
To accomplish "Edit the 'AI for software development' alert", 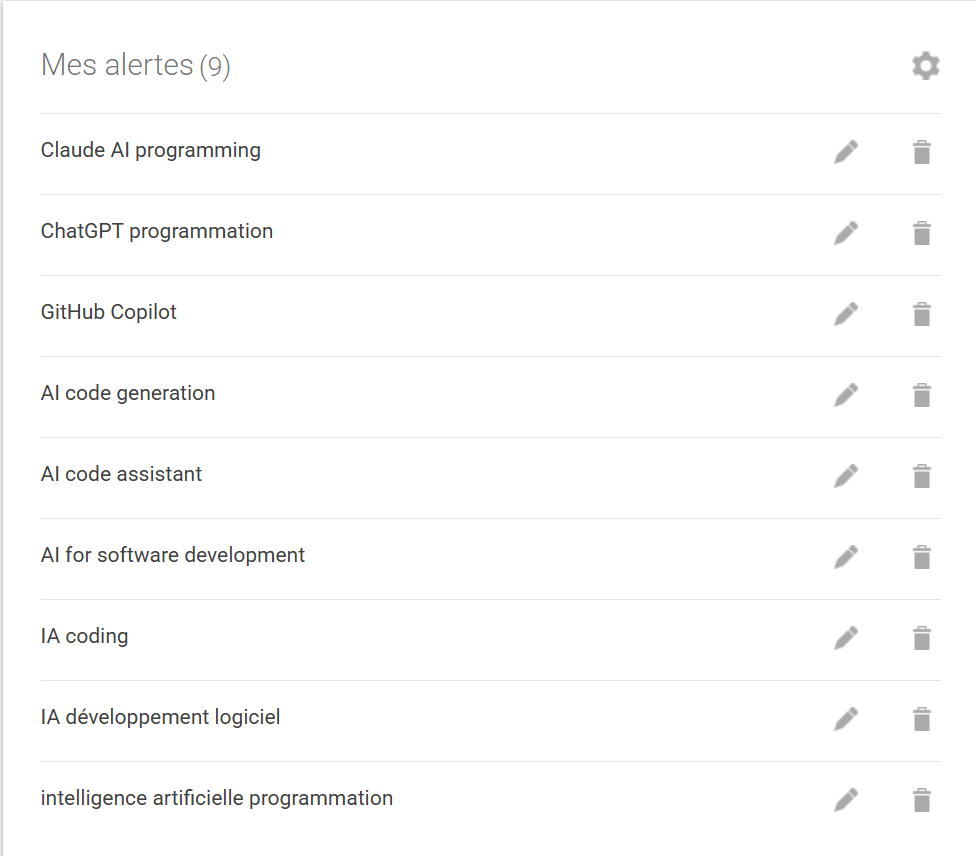I will point(846,555).
